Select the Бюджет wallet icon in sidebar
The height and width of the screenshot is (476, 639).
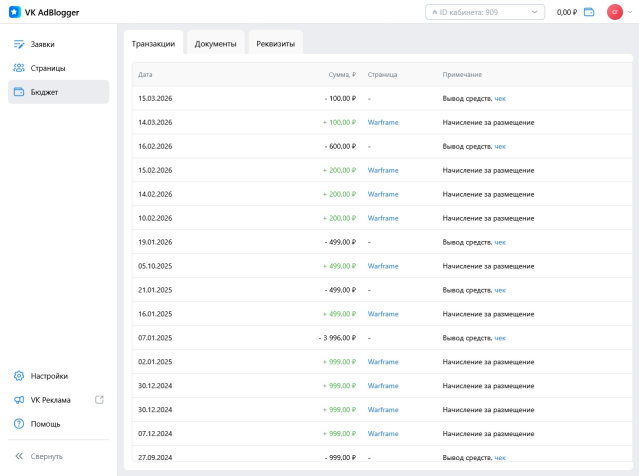19,92
